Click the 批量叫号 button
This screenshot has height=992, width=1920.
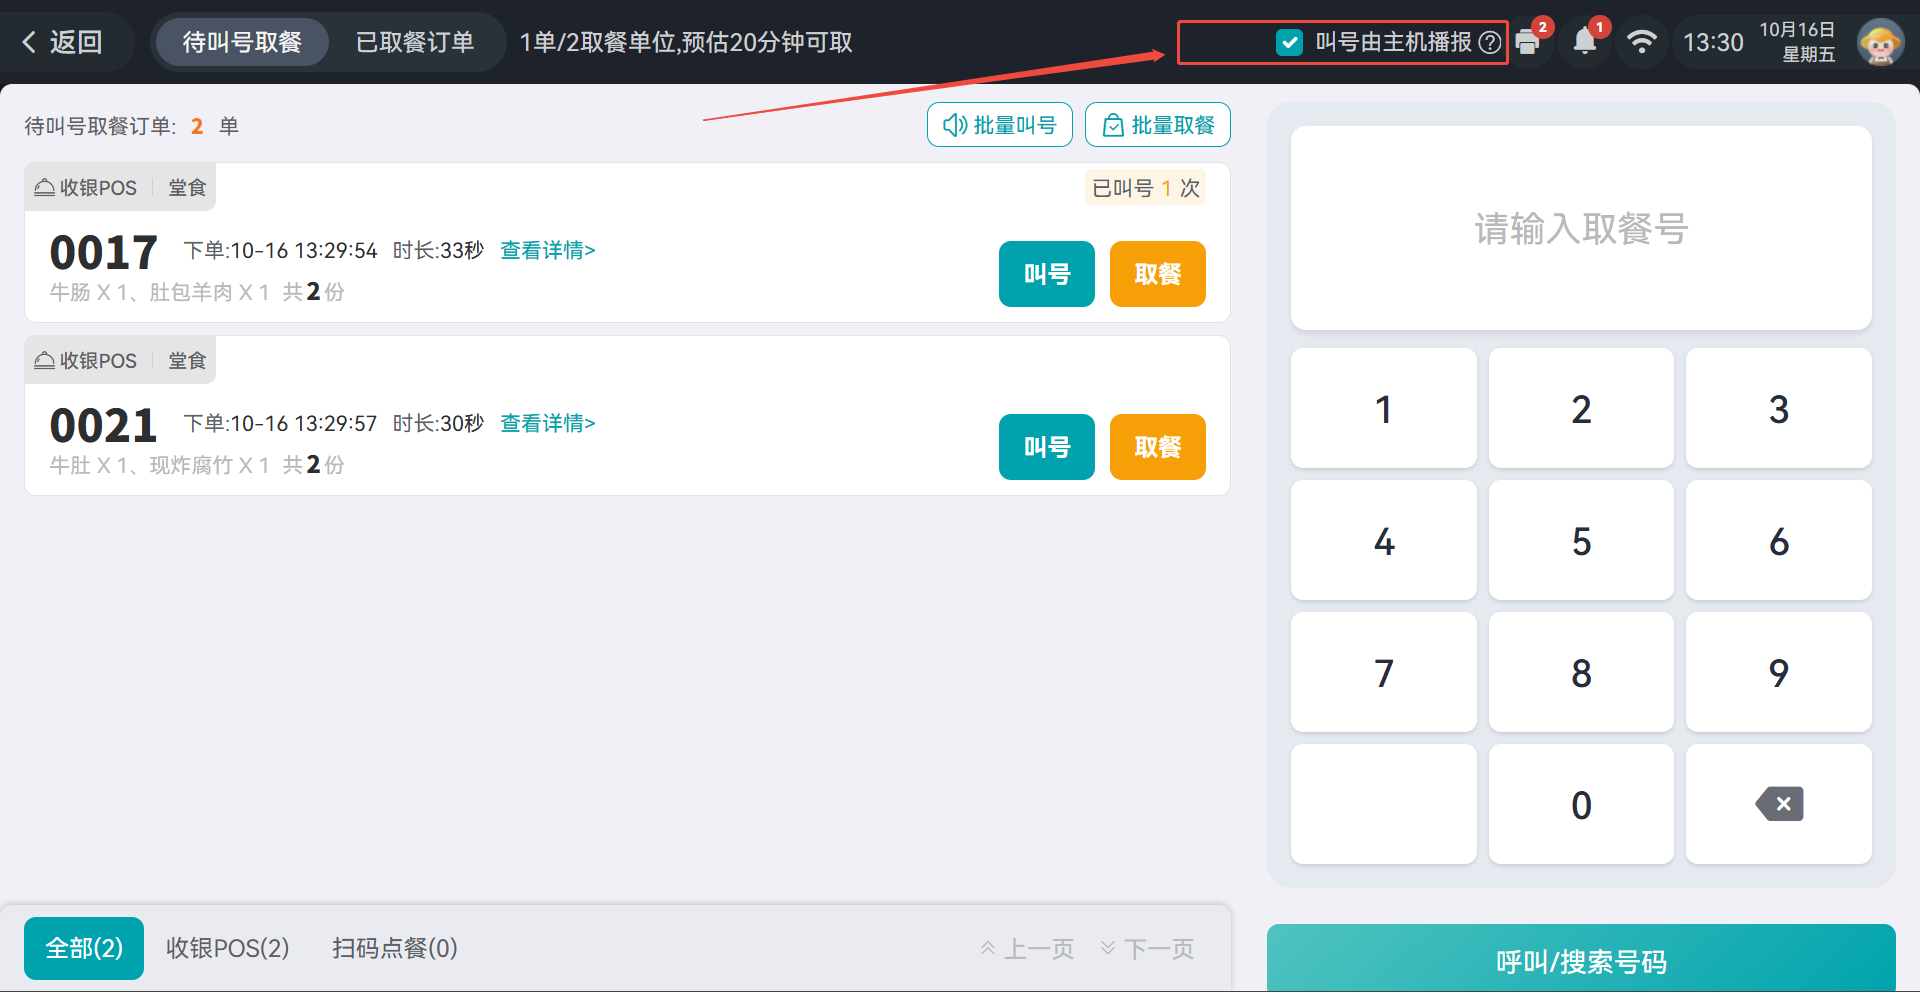1000,125
